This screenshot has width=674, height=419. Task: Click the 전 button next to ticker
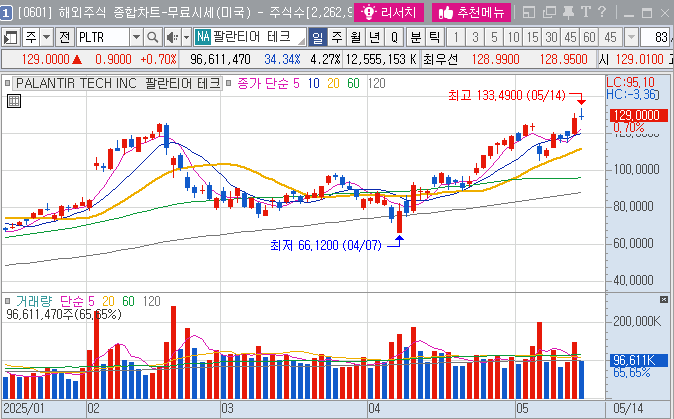[x=64, y=38]
